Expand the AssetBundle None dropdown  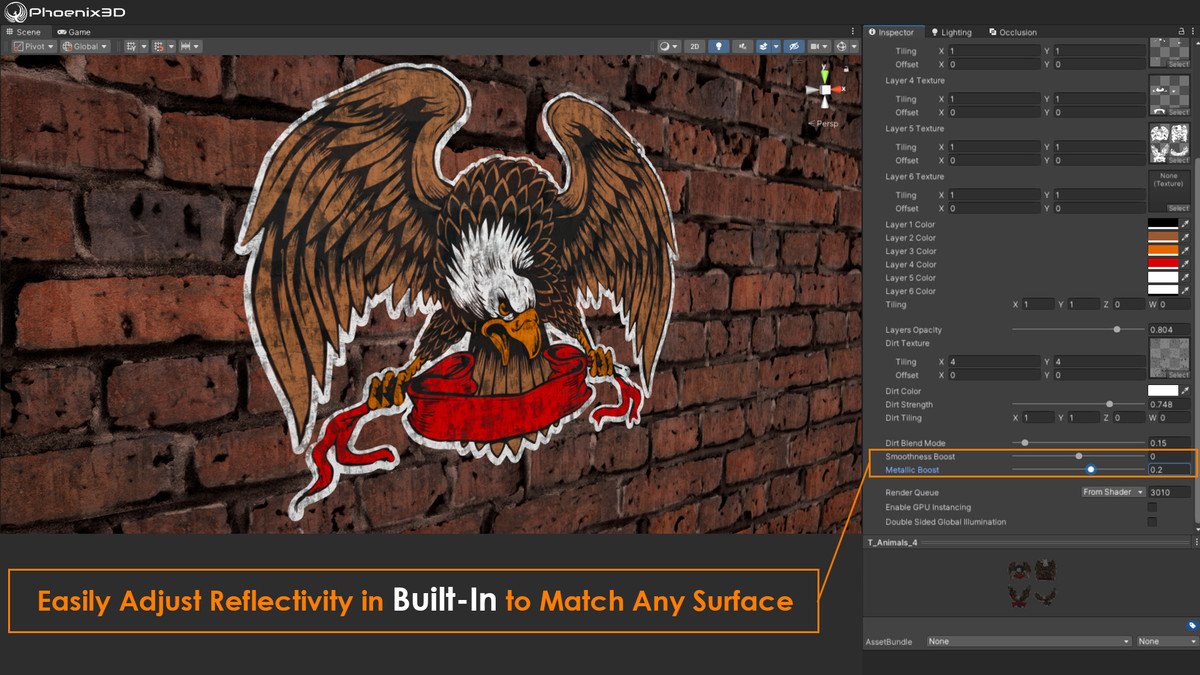coord(1028,641)
